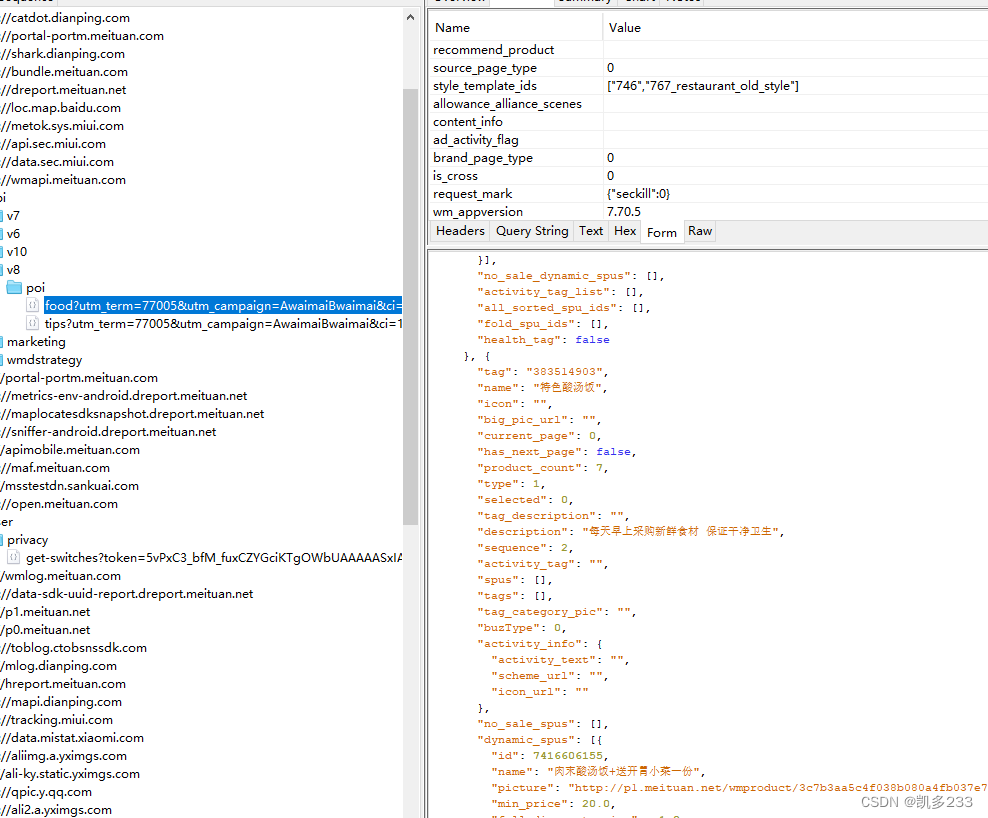Select the tracking.miui.com host
The height and width of the screenshot is (818, 988).
click(x=57, y=720)
